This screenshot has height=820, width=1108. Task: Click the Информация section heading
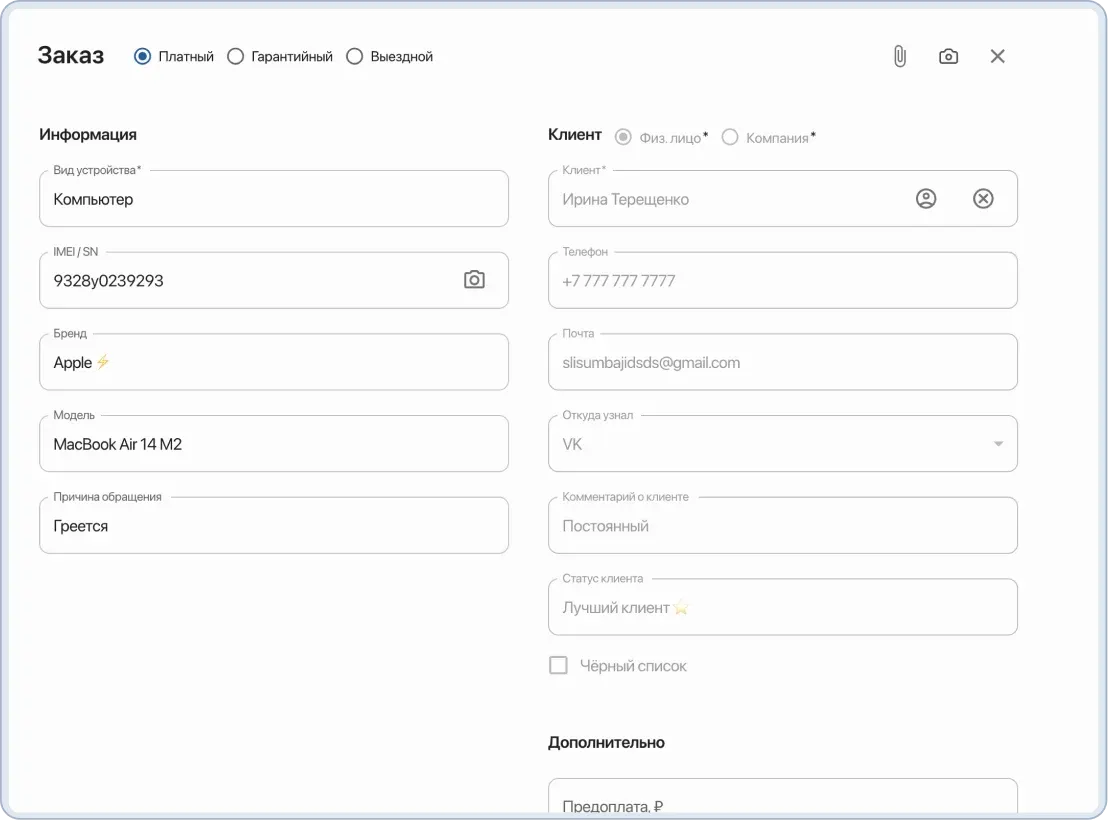(87, 134)
